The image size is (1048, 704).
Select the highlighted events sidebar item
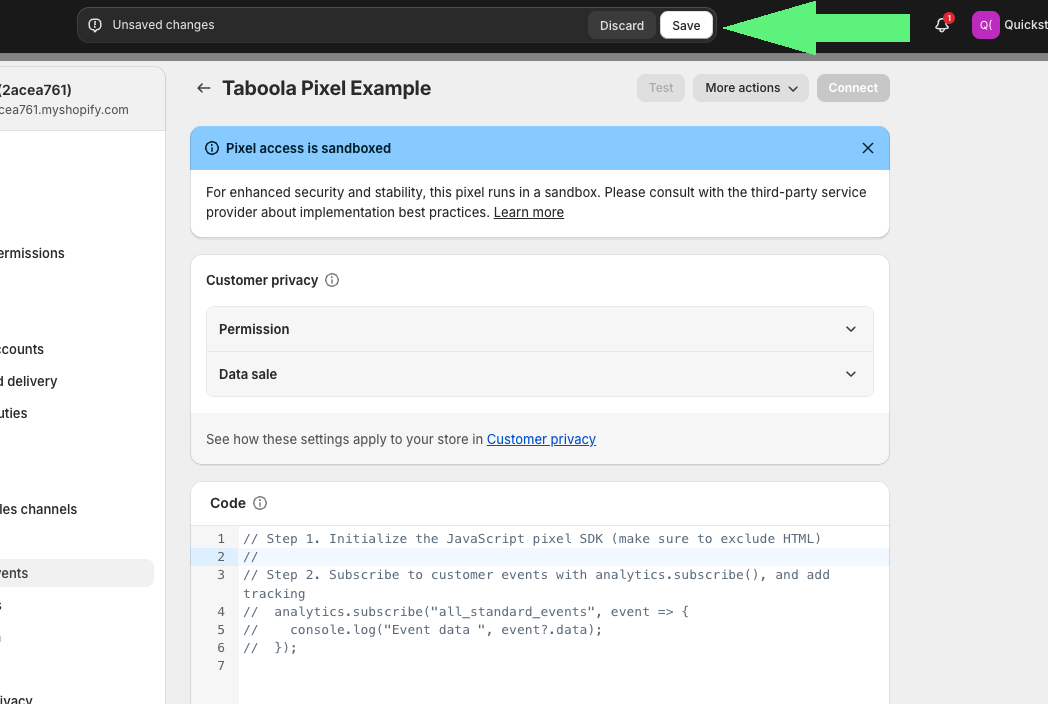pos(76,573)
